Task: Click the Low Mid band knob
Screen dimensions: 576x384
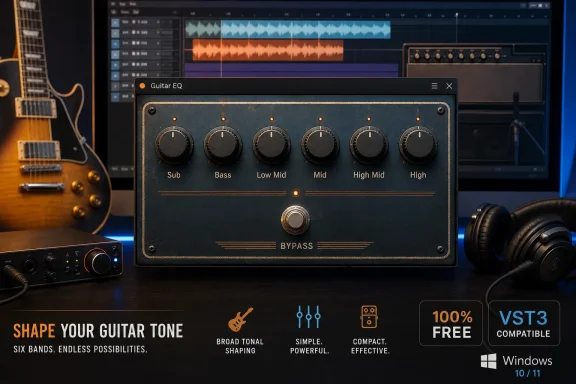Action: click(x=271, y=145)
